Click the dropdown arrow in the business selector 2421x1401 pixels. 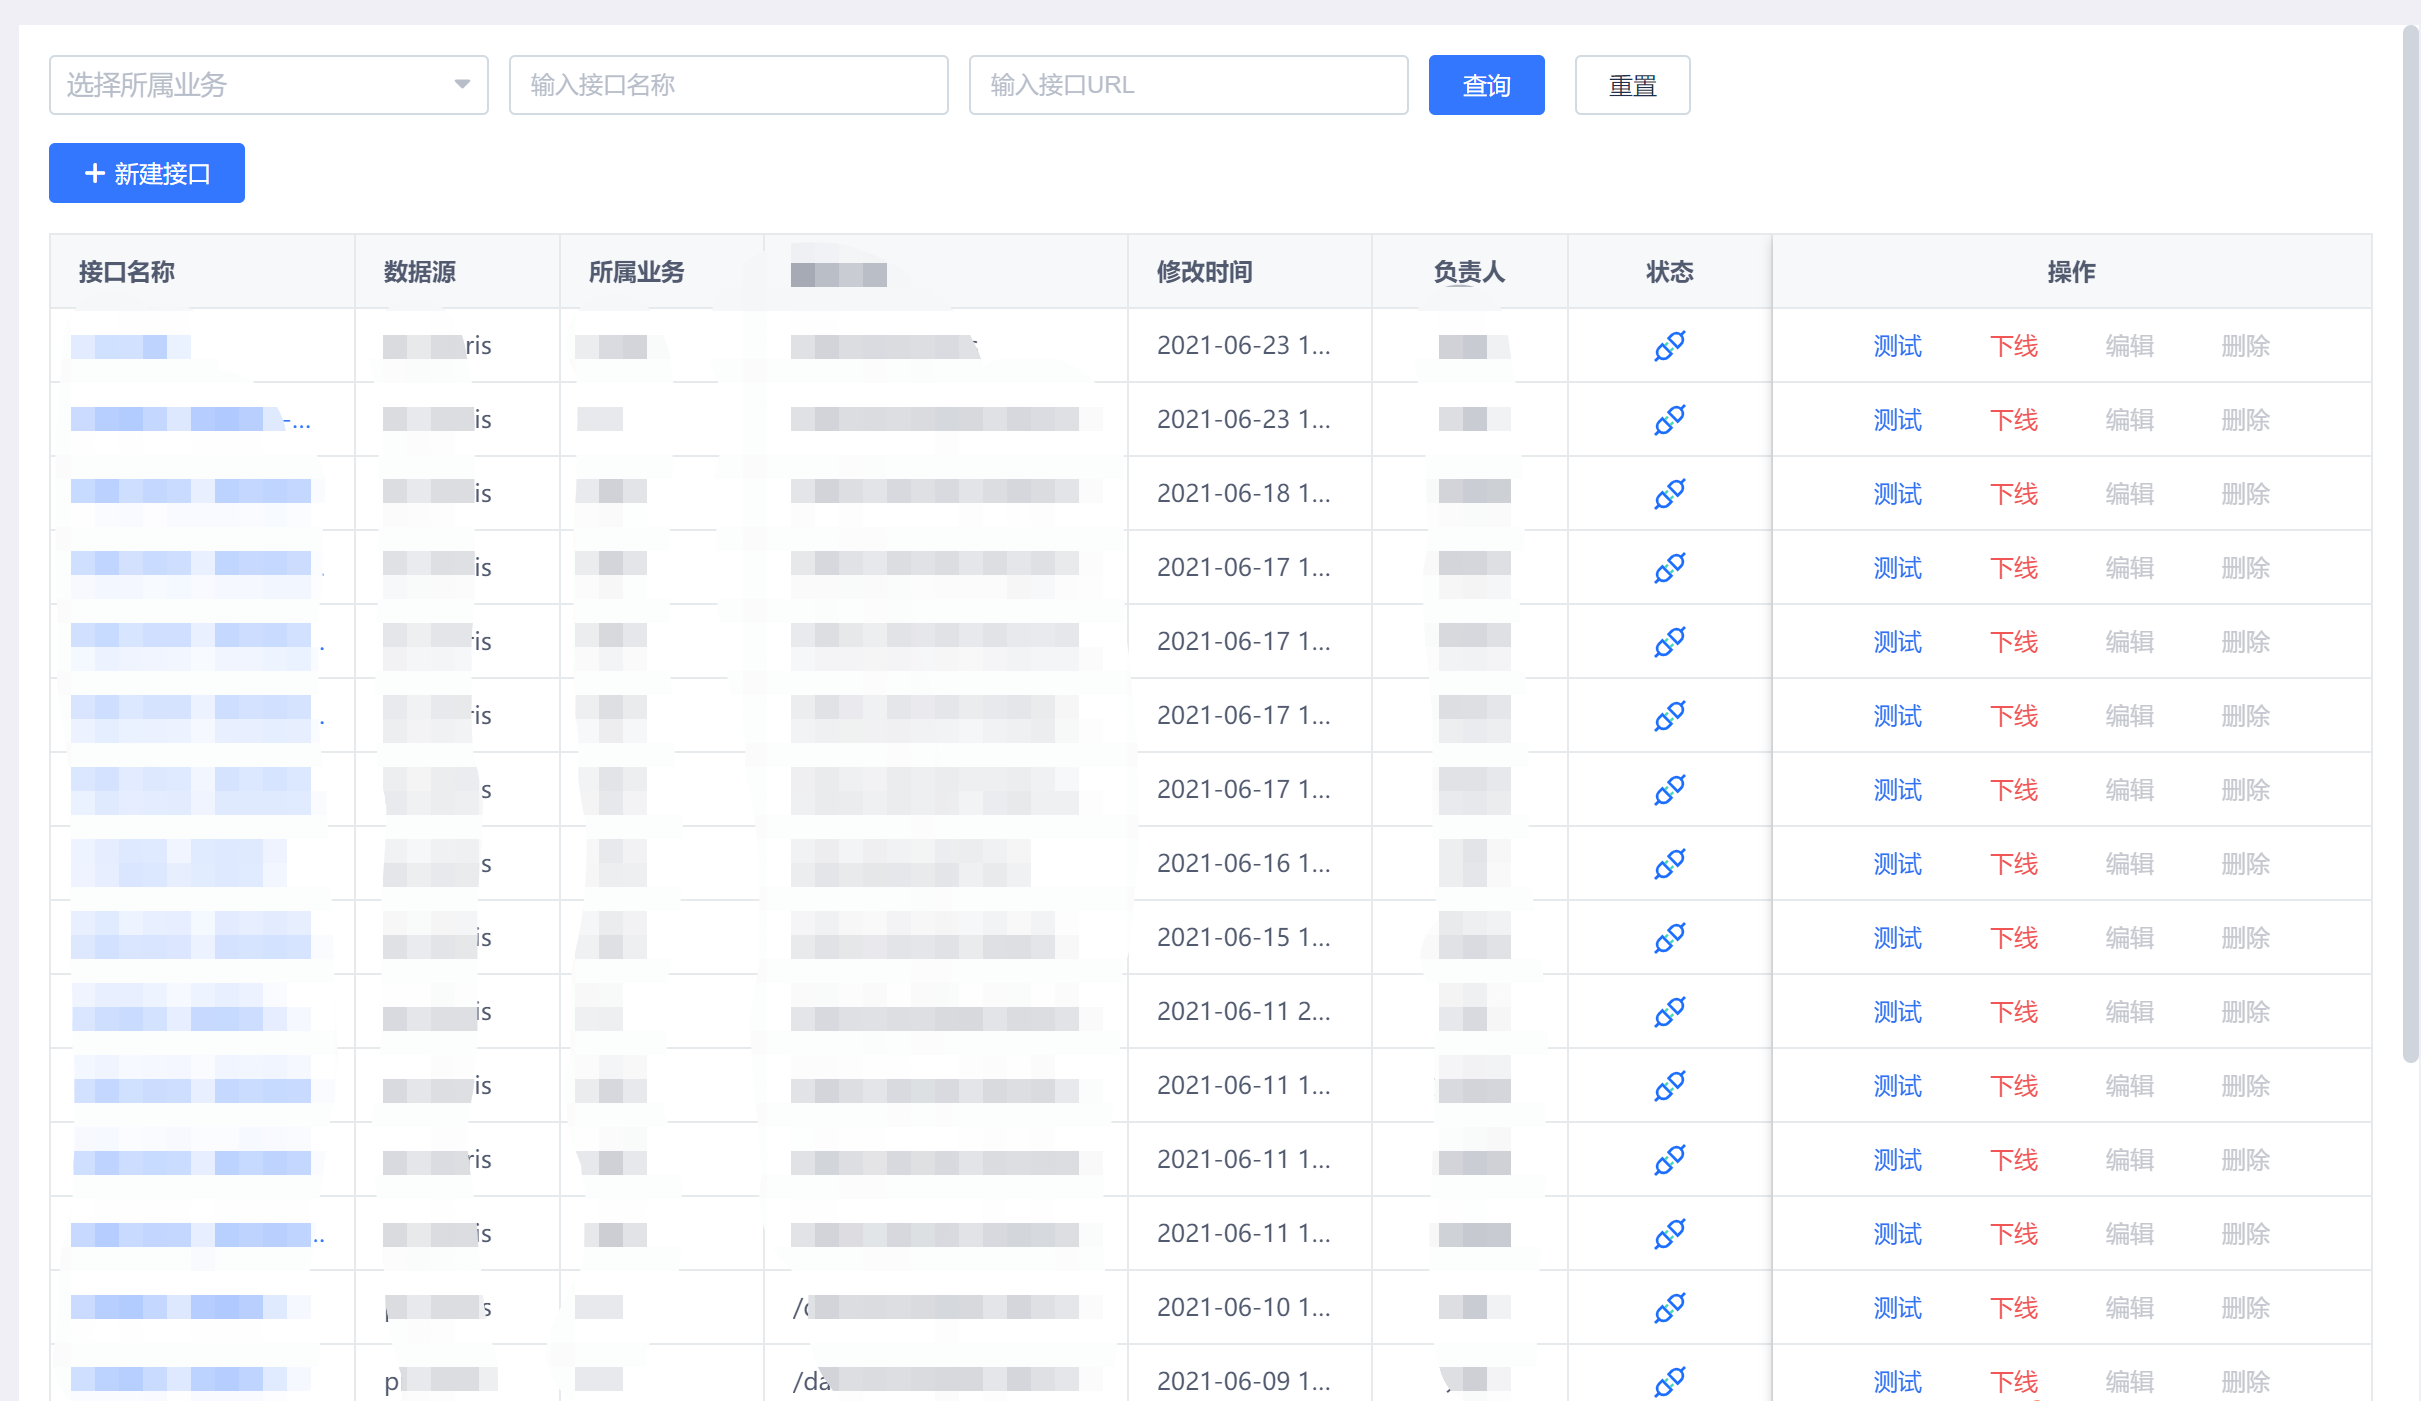[462, 85]
